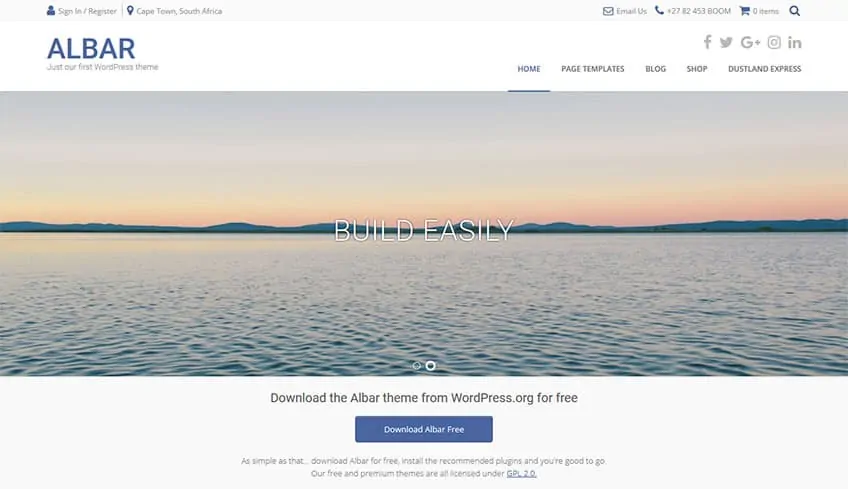Click the phone icon in top bar
The image size is (848, 489).
(659, 10)
